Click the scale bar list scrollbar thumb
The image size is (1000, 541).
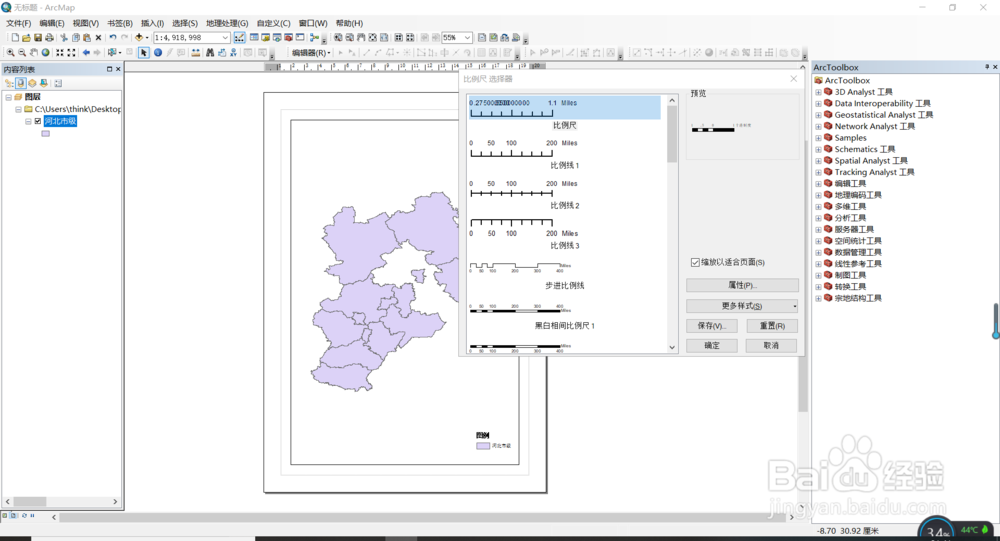(x=672, y=134)
